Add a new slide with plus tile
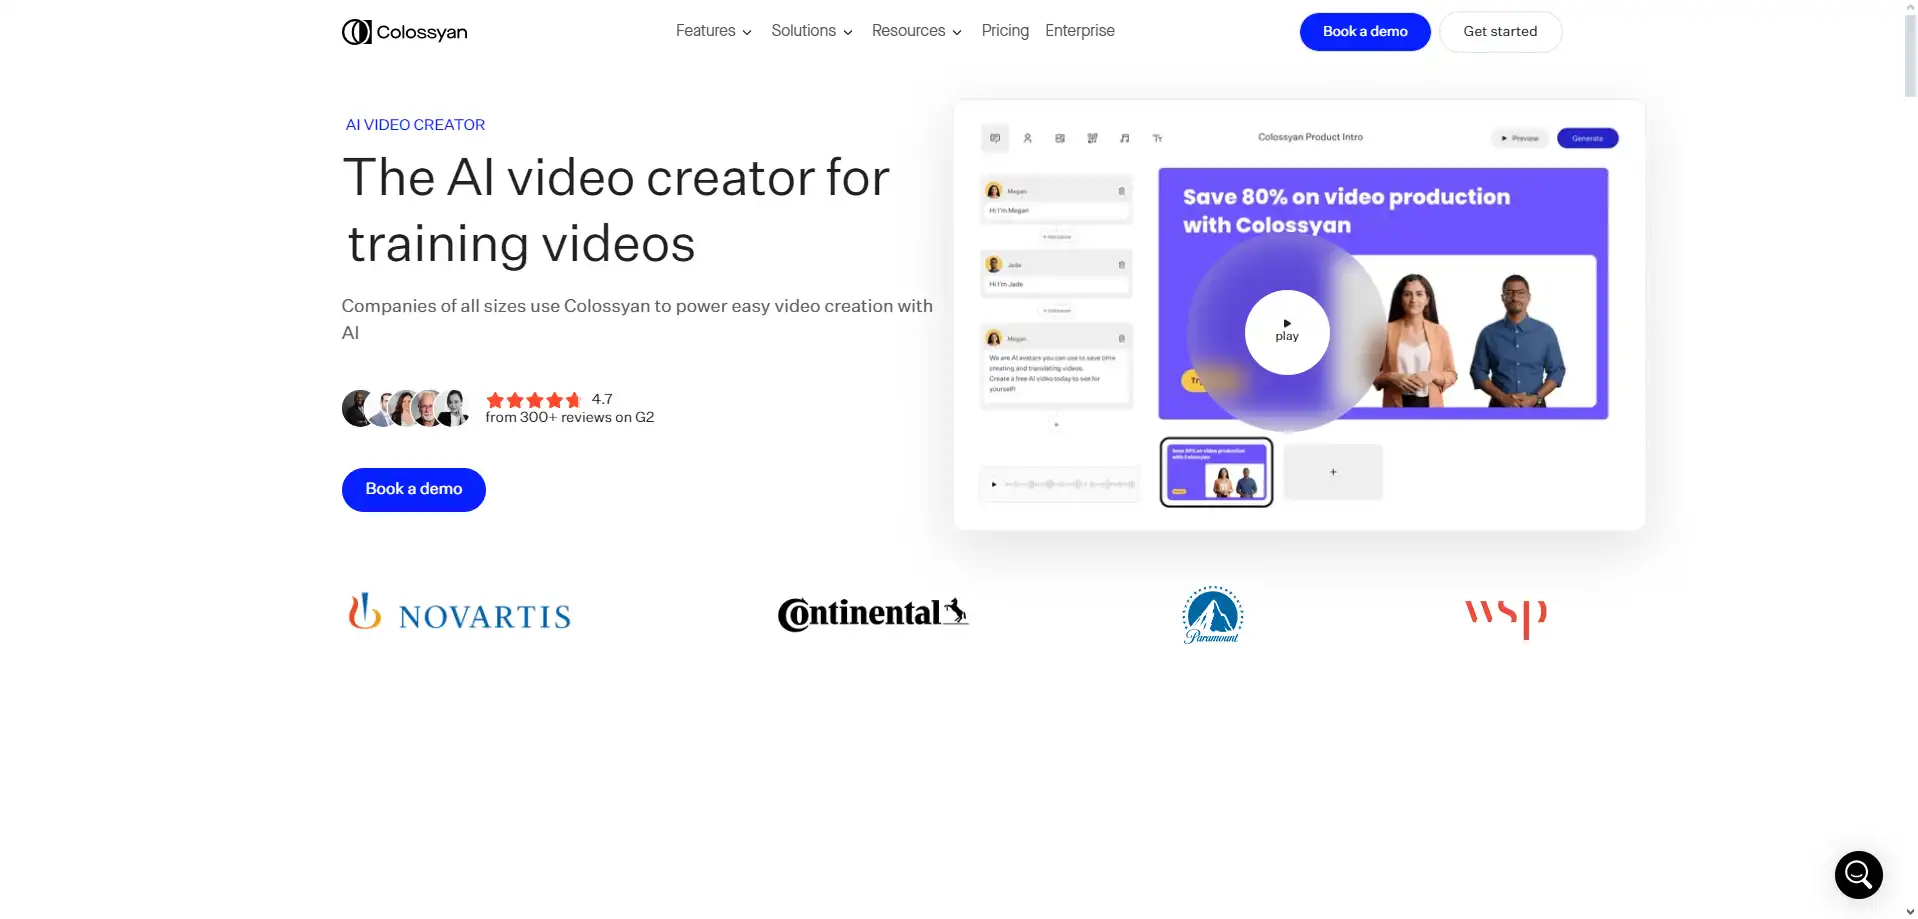Viewport: 1918px width, 919px height. point(1333,472)
